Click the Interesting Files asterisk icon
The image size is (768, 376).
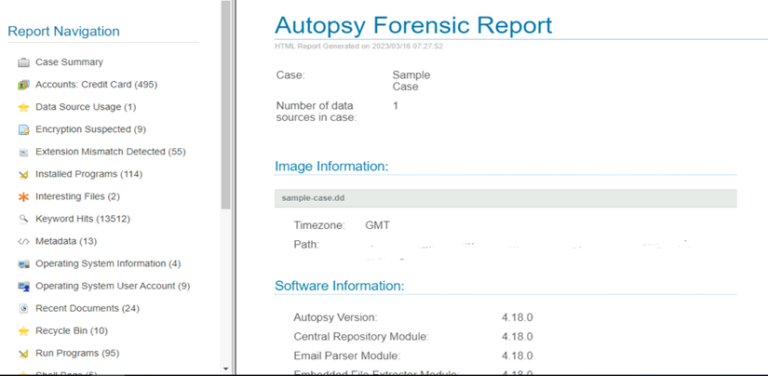pos(24,197)
